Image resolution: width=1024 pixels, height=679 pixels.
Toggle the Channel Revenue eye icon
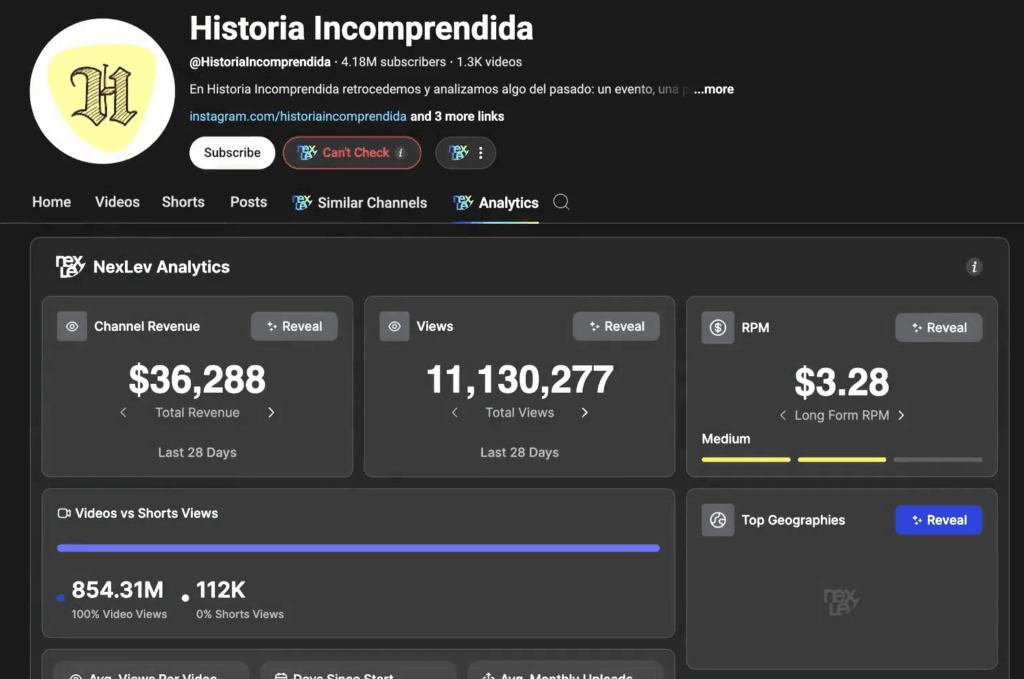point(72,326)
